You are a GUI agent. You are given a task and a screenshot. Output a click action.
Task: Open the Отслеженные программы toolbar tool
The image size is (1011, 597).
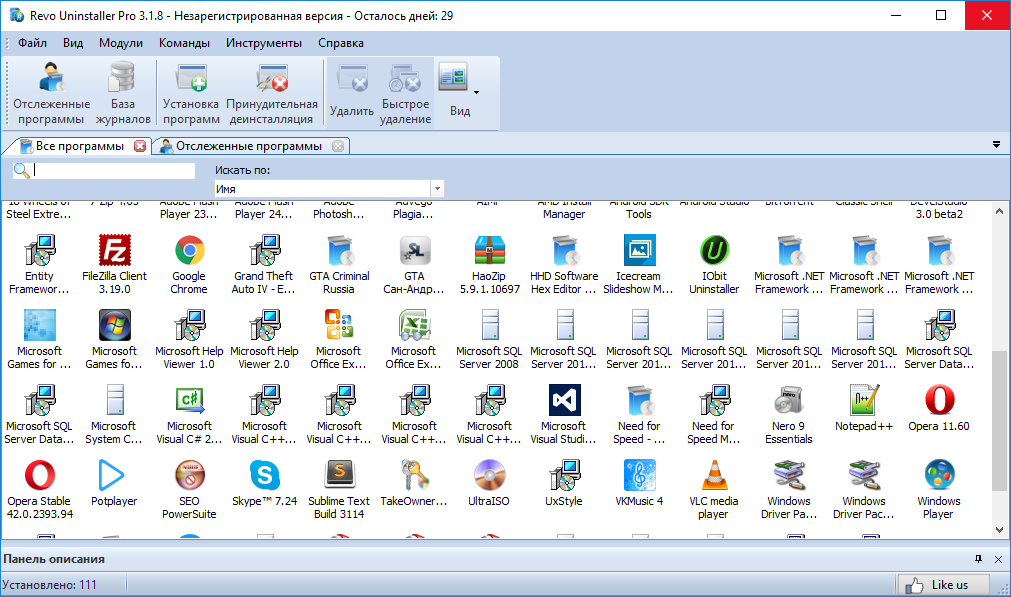pos(52,93)
